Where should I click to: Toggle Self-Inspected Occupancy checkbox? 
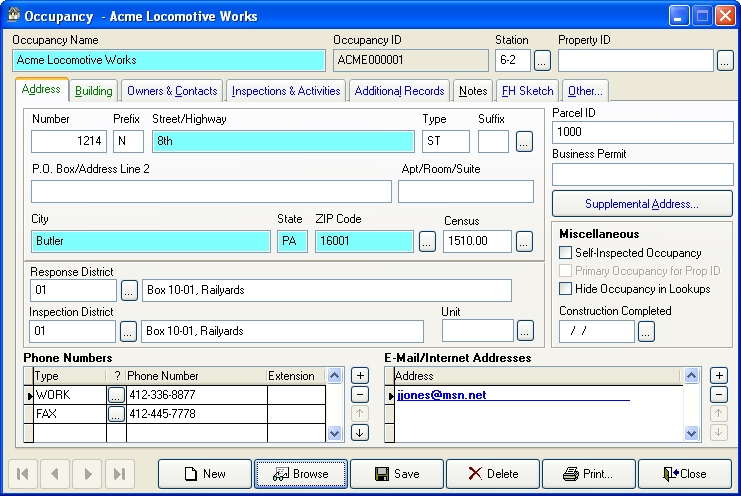click(x=565, y=253)
